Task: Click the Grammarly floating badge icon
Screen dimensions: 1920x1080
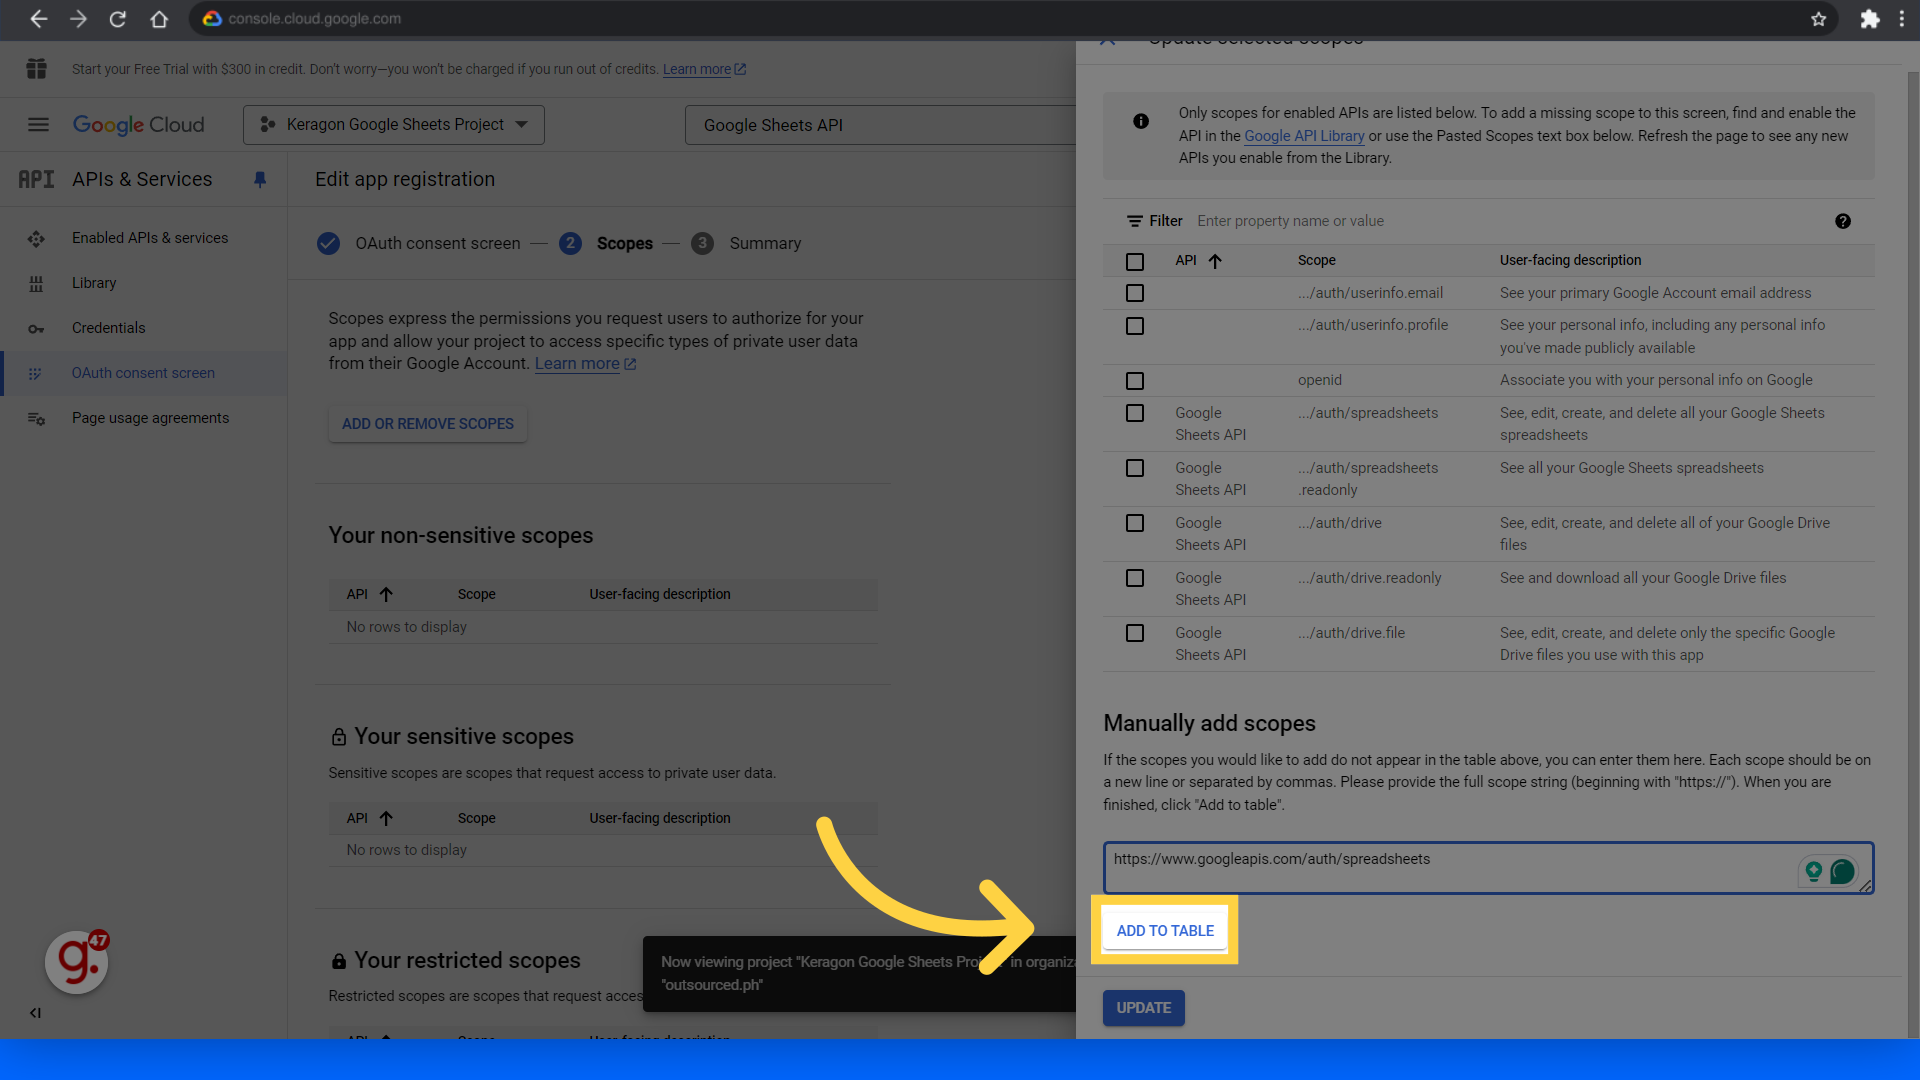Action: 77,961
